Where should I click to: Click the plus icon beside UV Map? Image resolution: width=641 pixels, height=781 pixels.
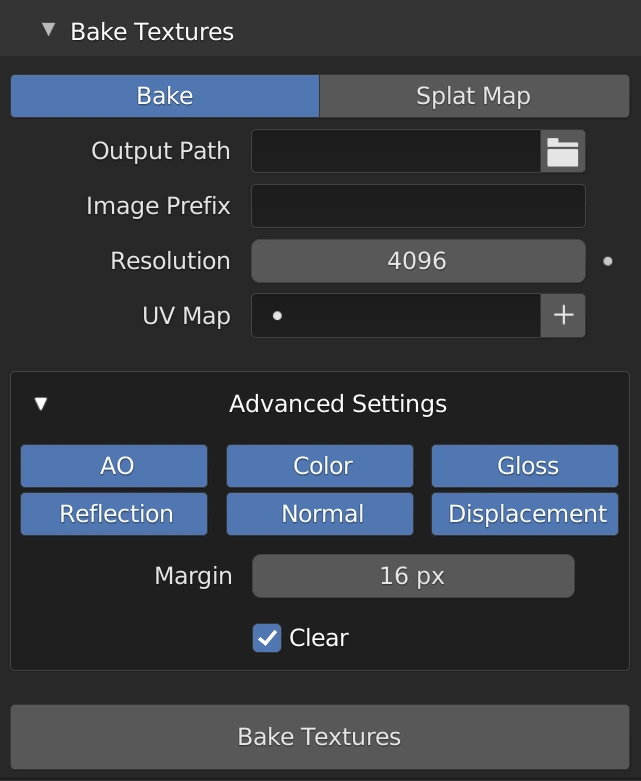click(563, 316)
